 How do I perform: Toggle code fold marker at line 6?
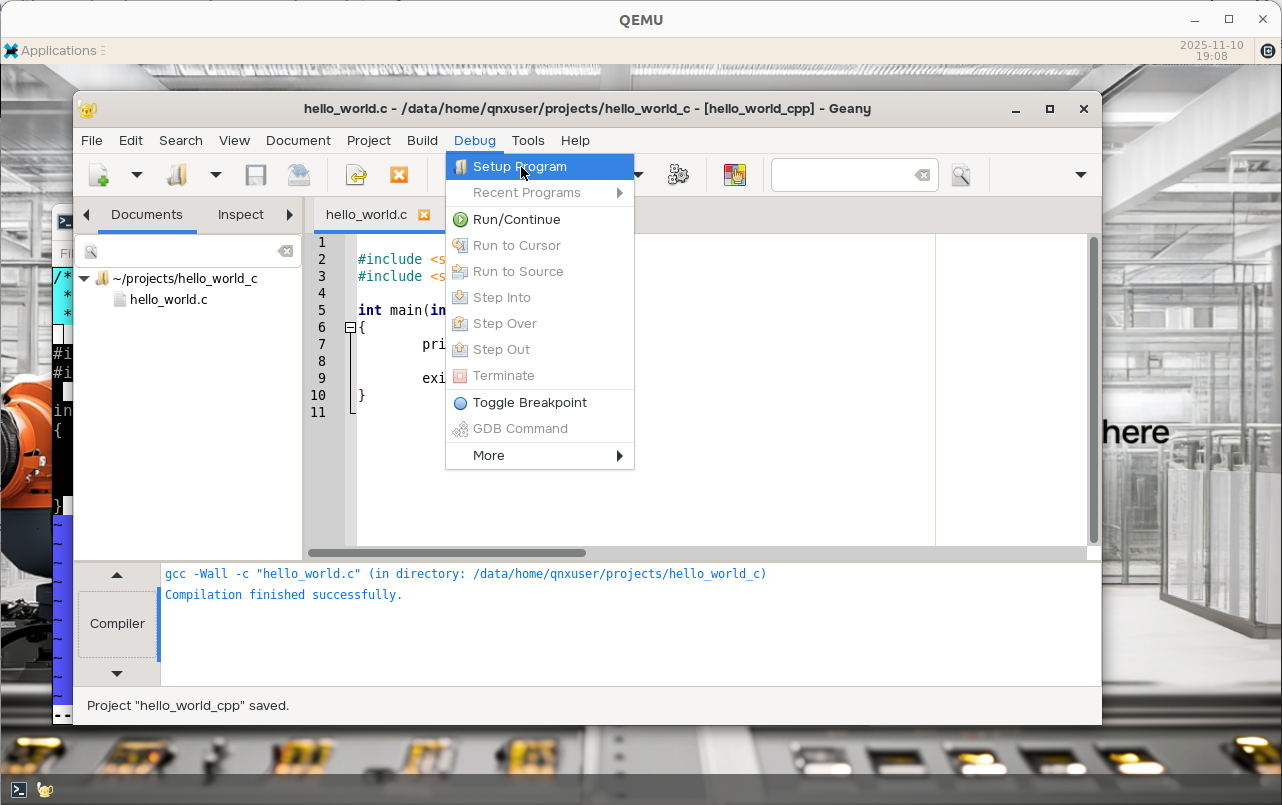(351, 328)
